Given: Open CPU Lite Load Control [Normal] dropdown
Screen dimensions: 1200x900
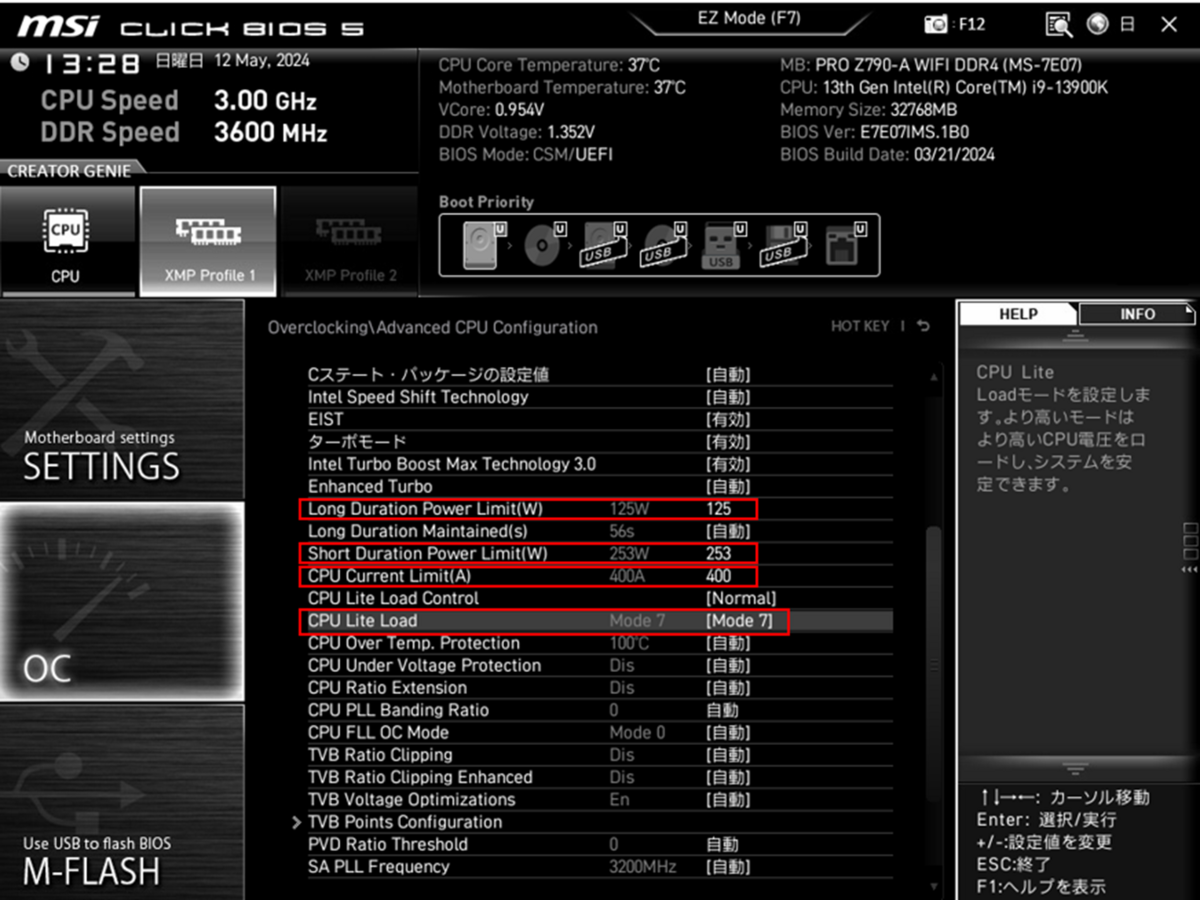Looking at the screenshot, I should coord(741,598).
